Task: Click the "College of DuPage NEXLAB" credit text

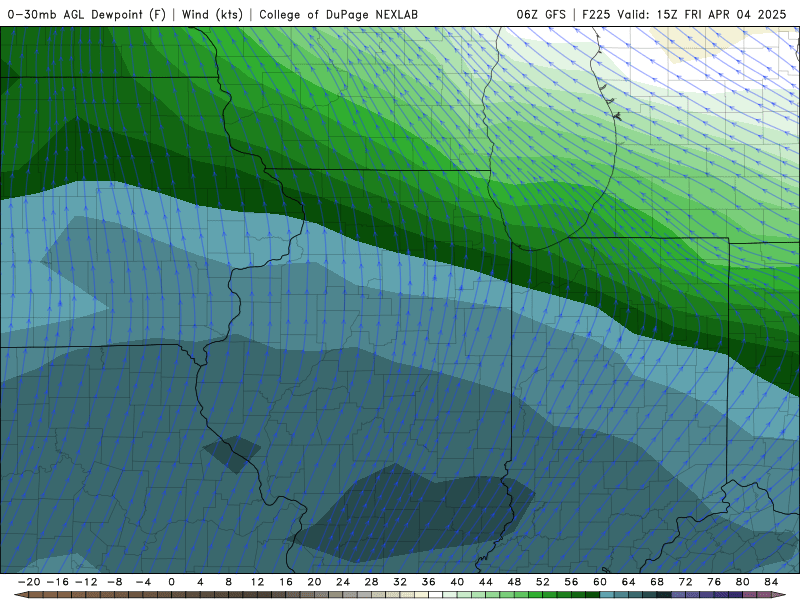Action: (338, 14)
